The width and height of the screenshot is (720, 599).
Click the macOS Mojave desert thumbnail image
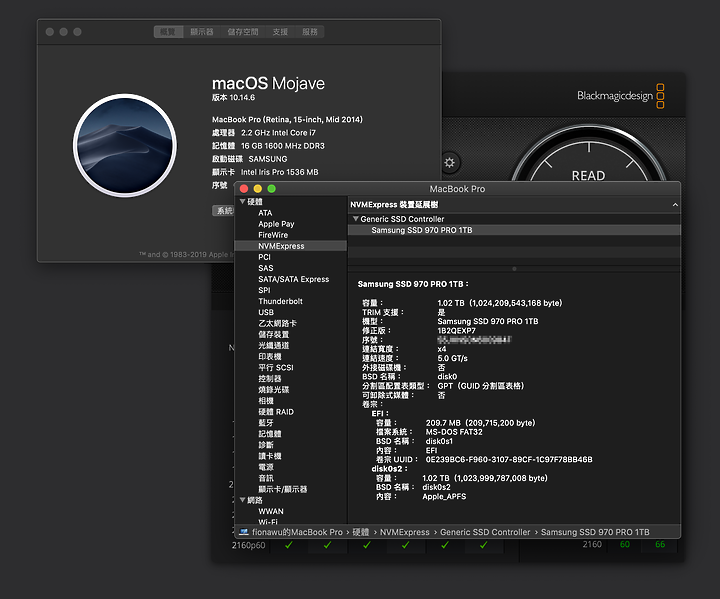[x=125, y=146]
